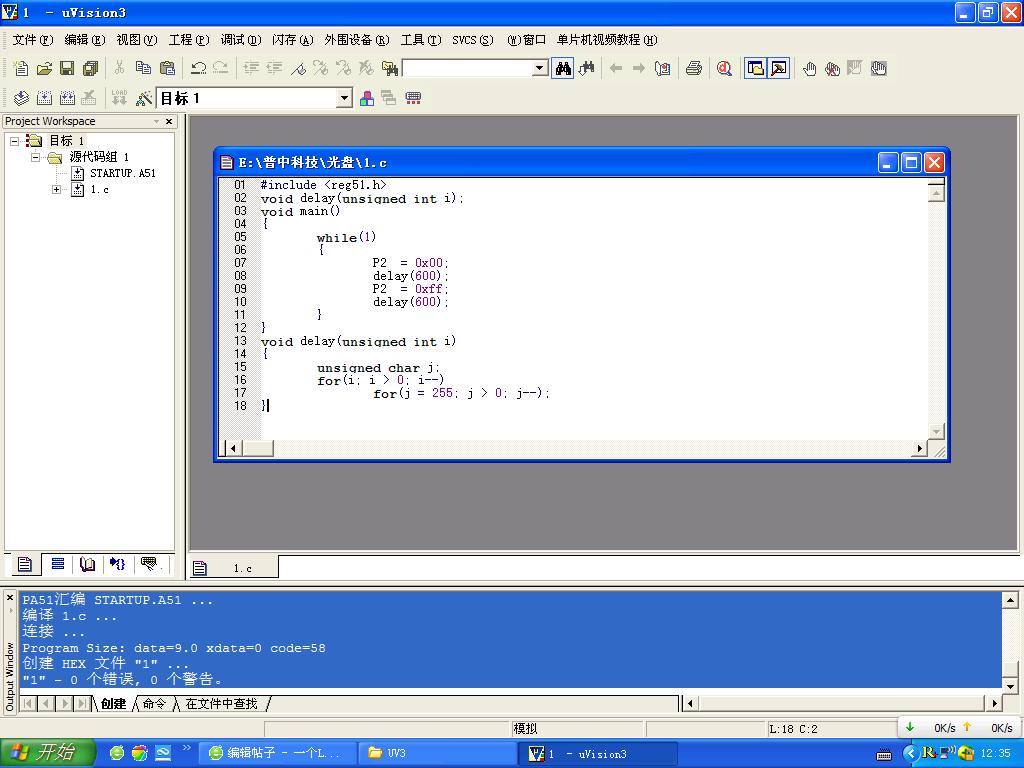This screenshot has width=1024, height=768.
Task: Open the target selection dropdown 目标 1
Action: (344, 99)
